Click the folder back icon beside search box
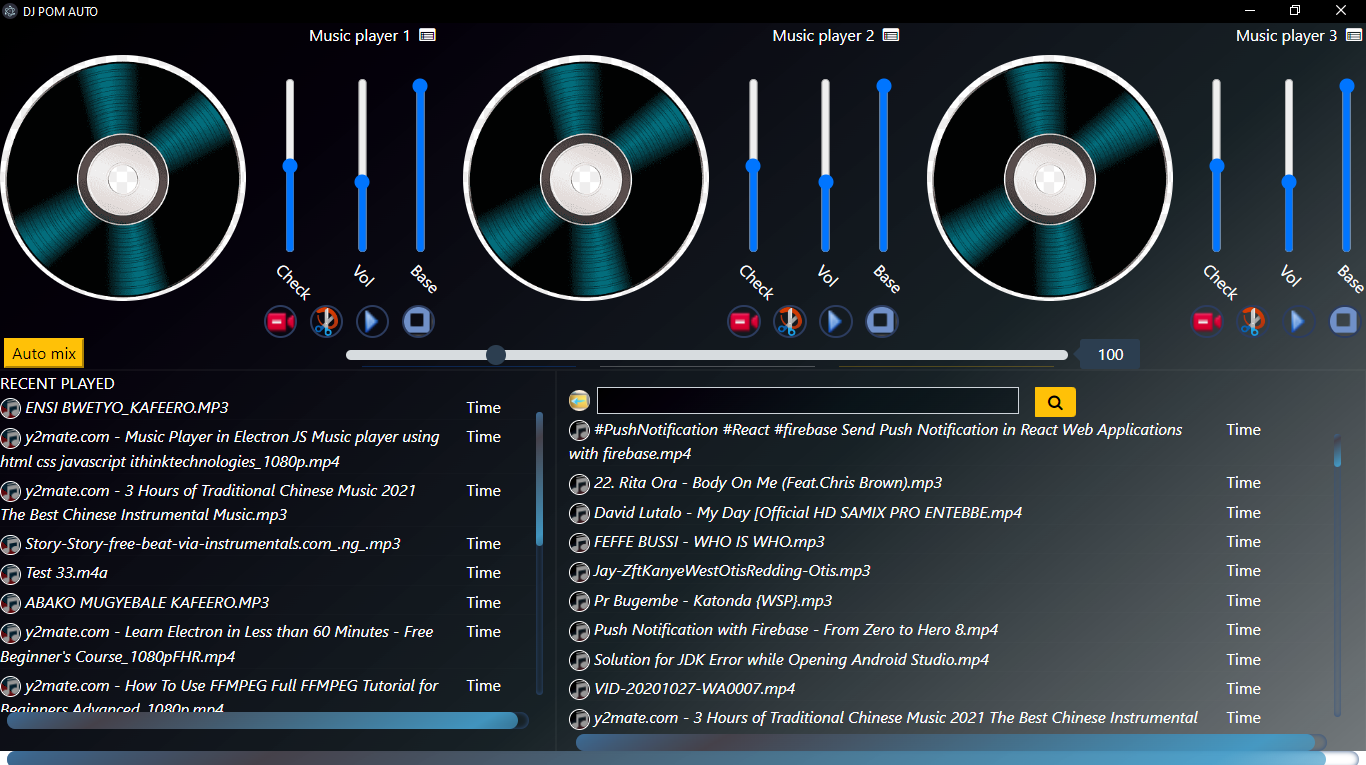 [579, 401]
